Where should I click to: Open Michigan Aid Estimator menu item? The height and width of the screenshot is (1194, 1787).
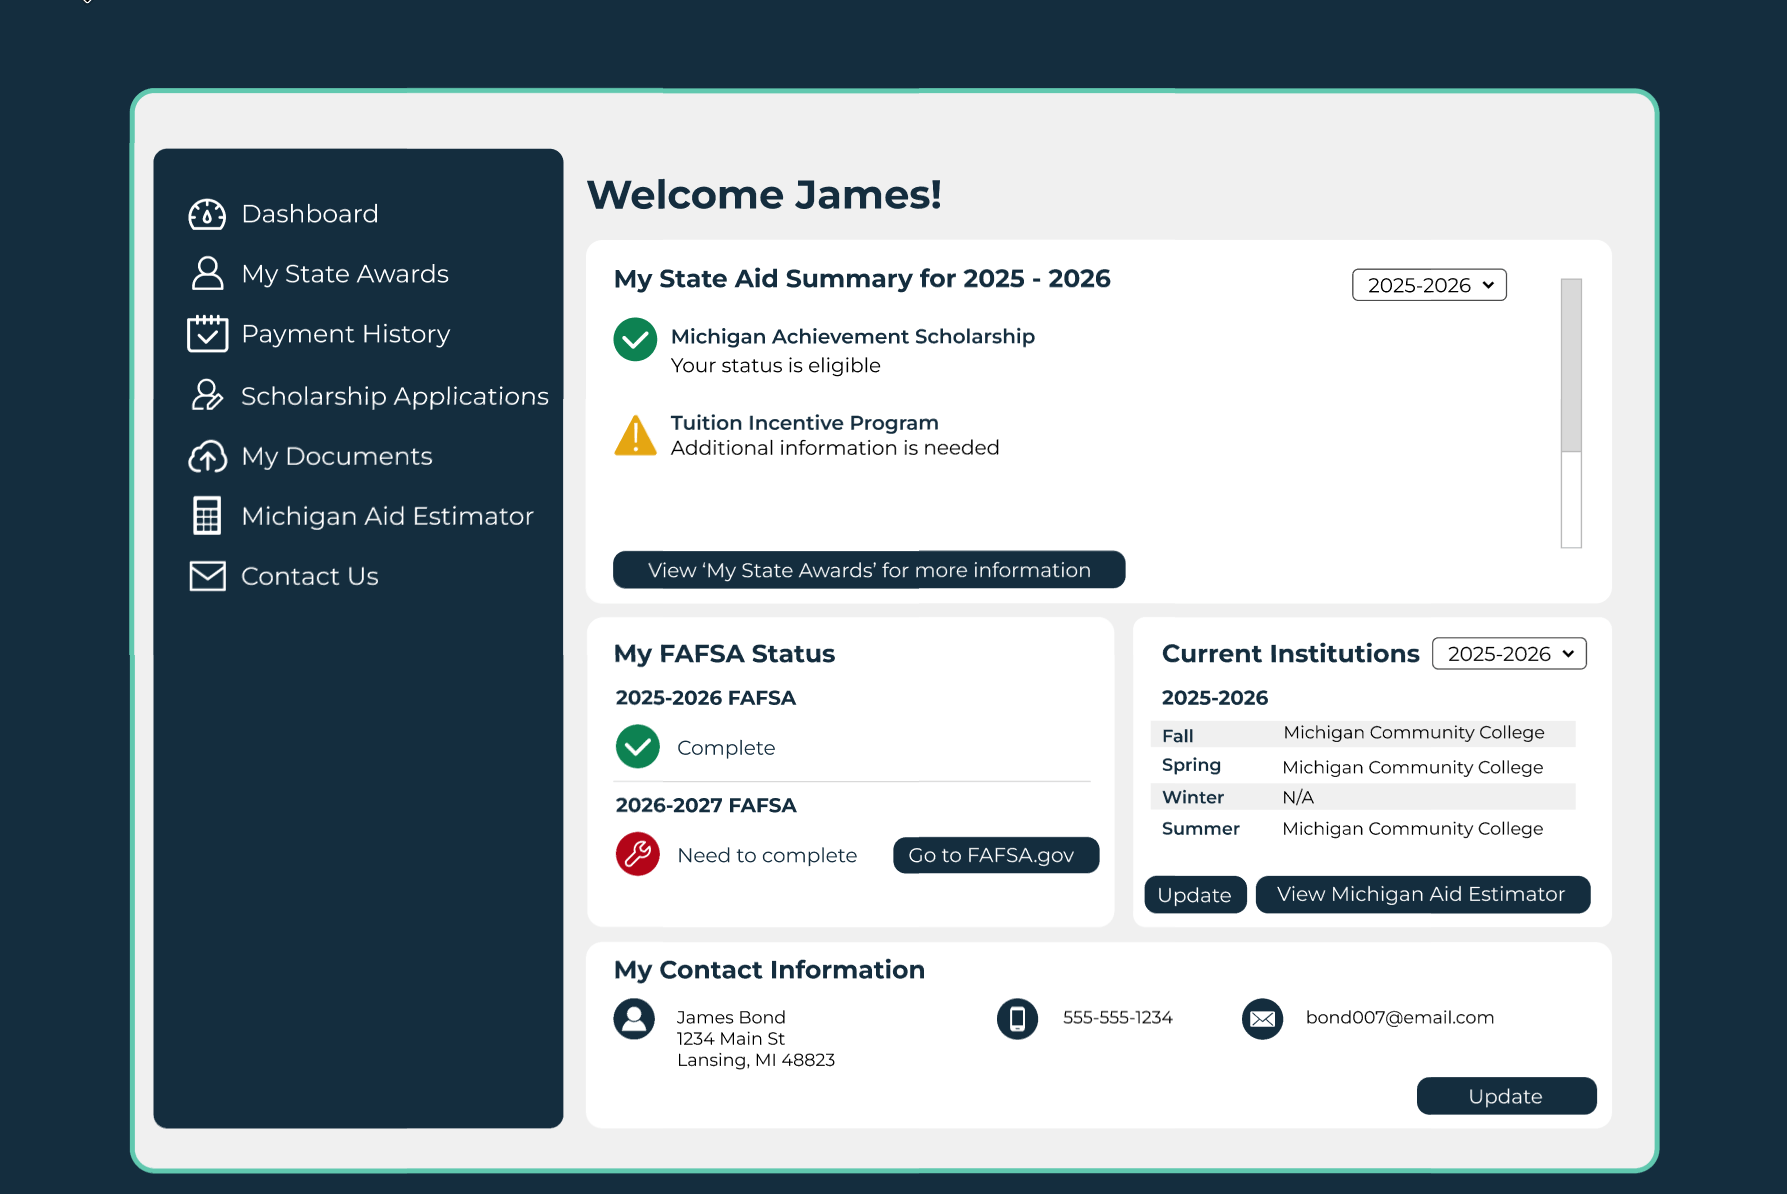click(388, 516)
